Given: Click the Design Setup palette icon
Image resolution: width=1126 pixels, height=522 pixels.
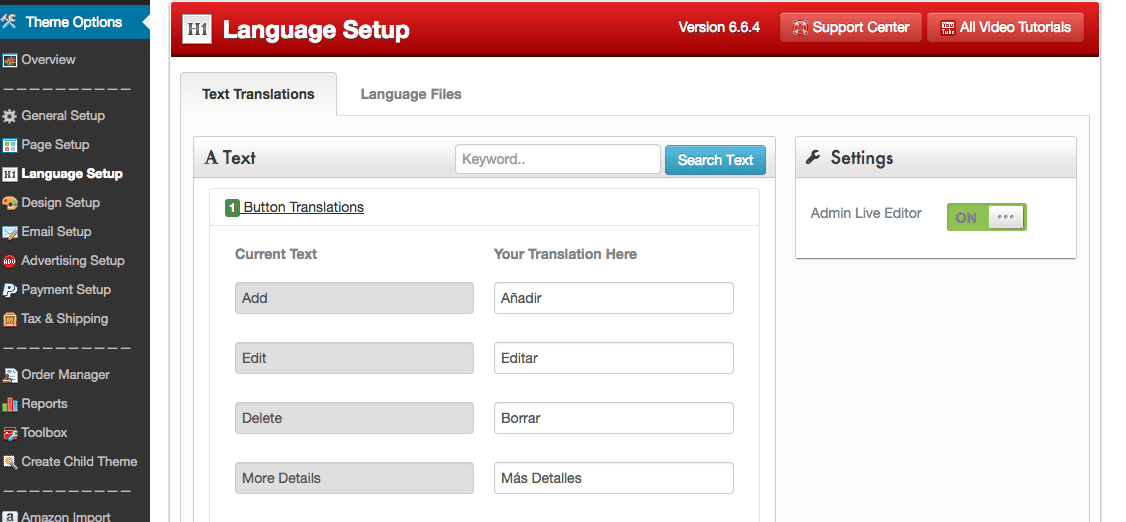Looking at the screenshot, I should click(10, 203).
